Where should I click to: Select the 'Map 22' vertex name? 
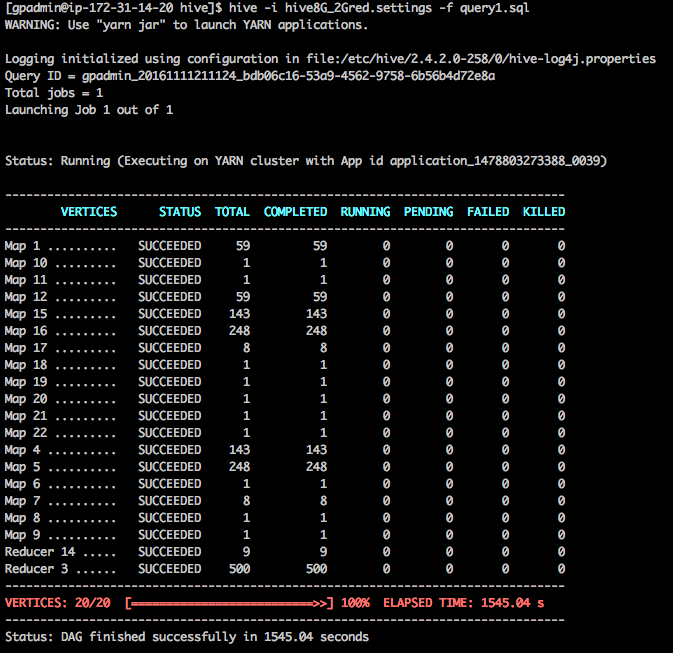click(x=26, y=433)
